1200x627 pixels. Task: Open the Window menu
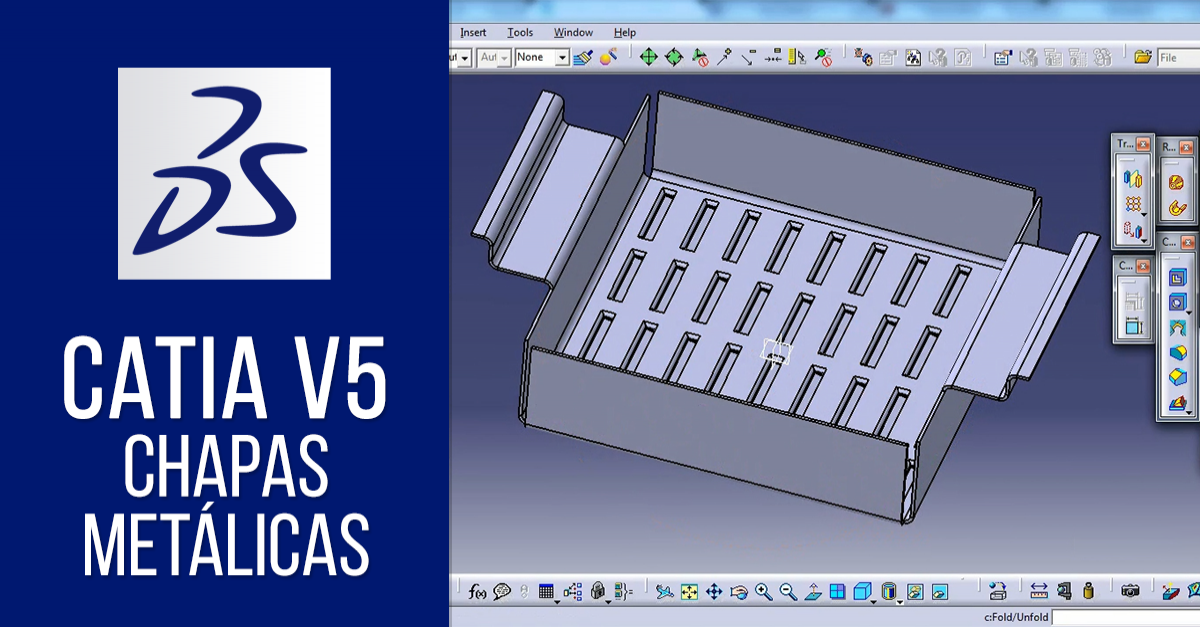573,32
